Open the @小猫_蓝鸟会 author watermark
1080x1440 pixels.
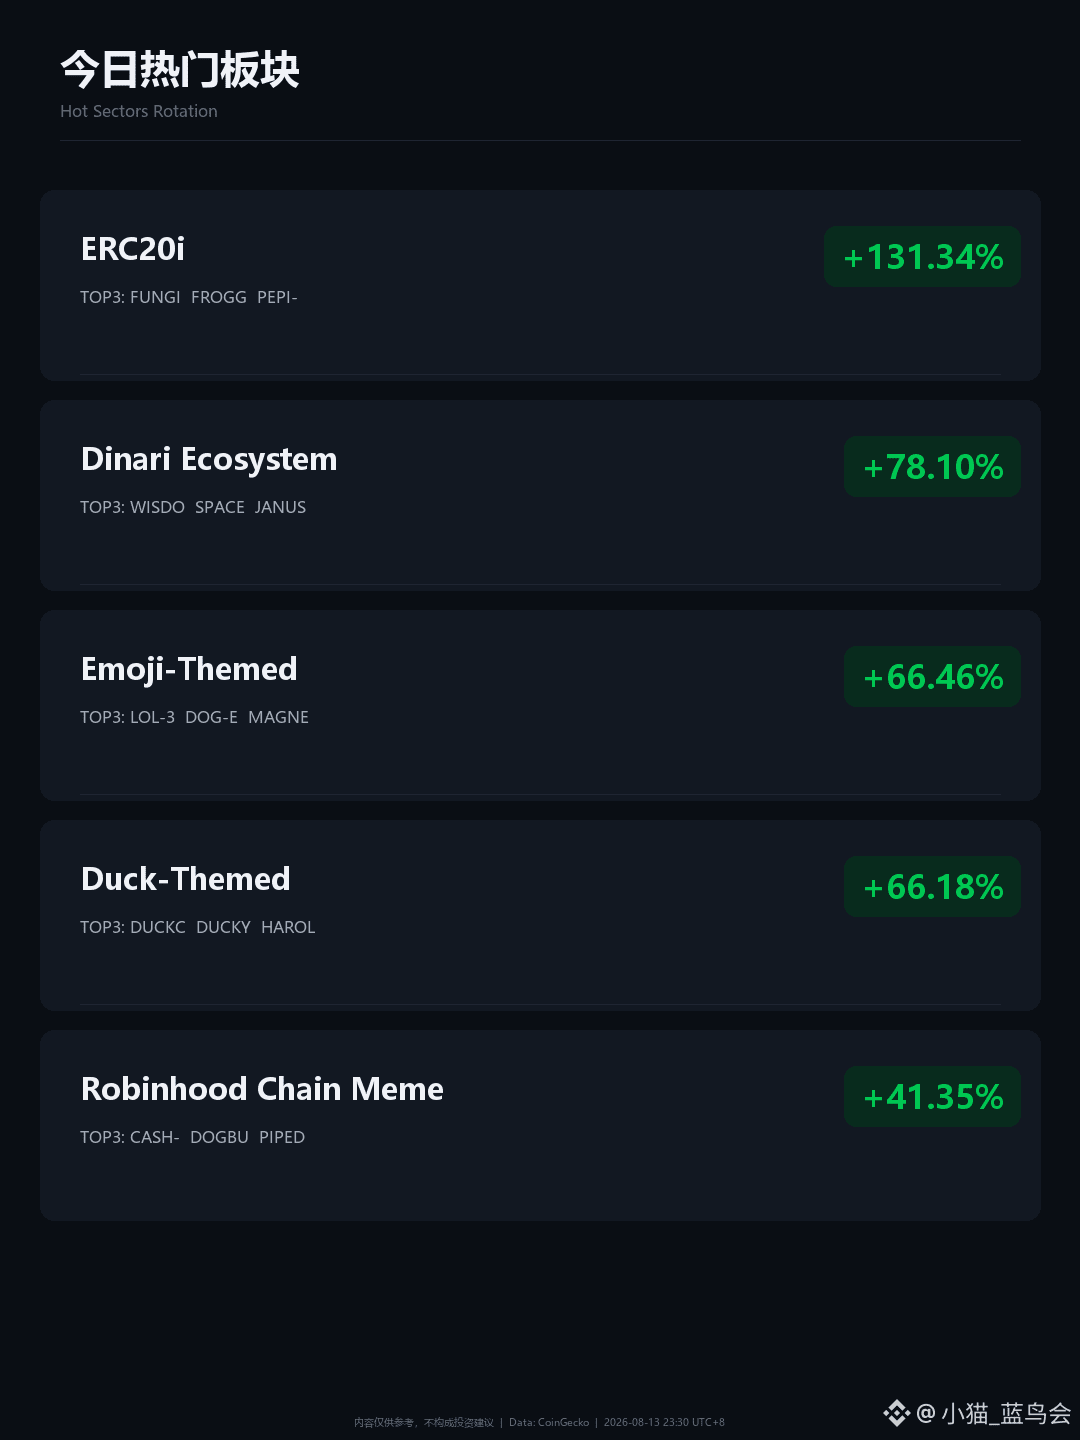(994, 1413)
